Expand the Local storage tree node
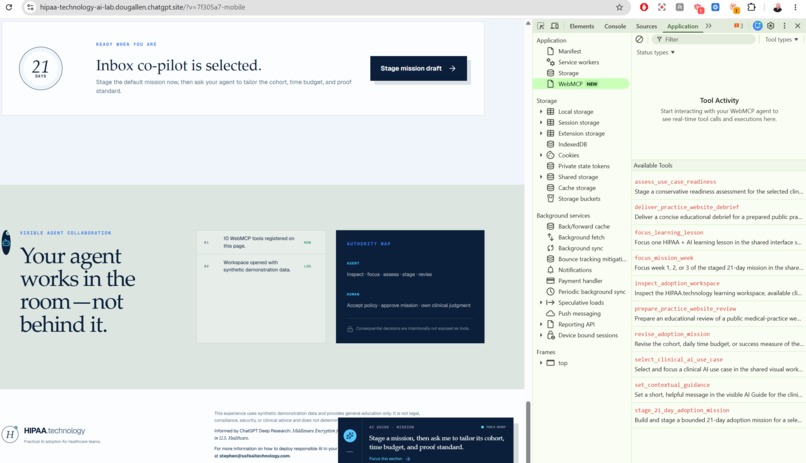 (541, 112)
